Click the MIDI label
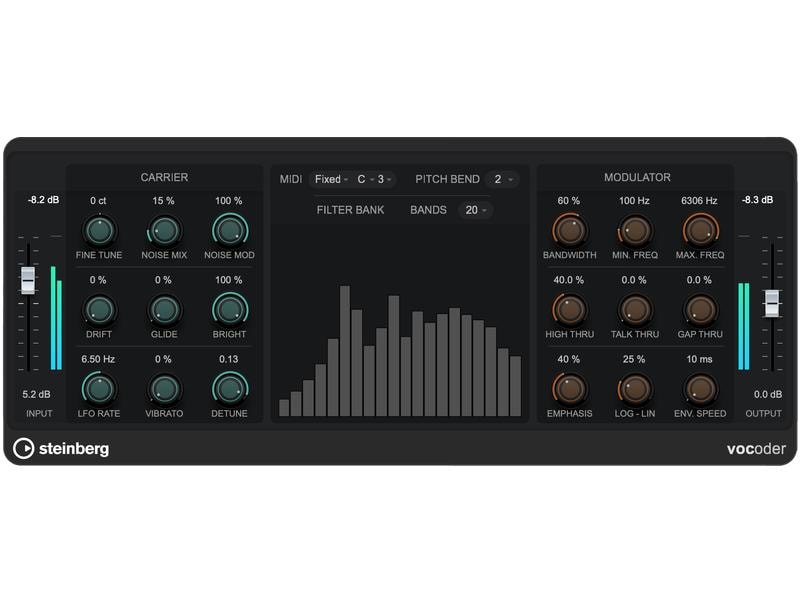Image resolution: width=800 pixels, height=600 pixels. point(291,179)
